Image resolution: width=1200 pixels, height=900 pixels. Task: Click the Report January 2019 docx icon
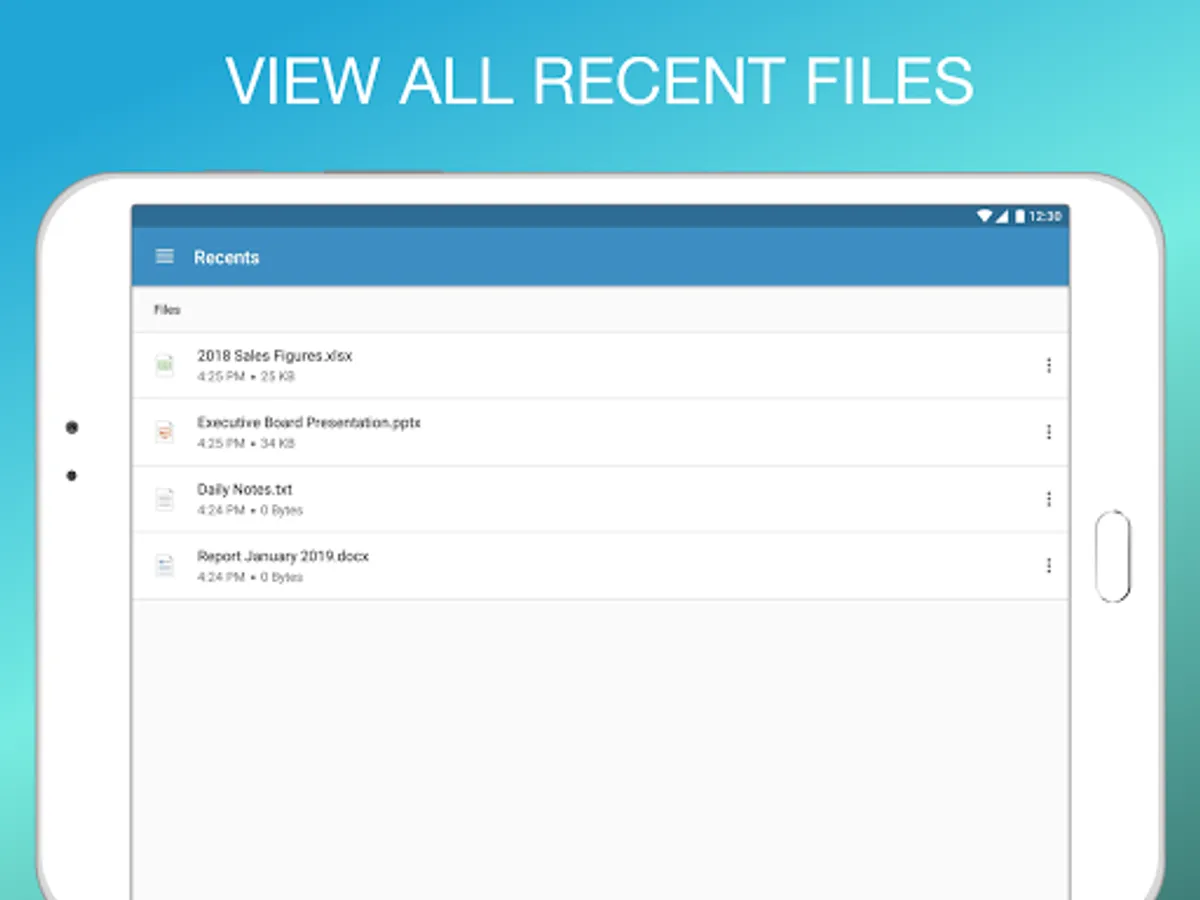click(x=165, y=566)
